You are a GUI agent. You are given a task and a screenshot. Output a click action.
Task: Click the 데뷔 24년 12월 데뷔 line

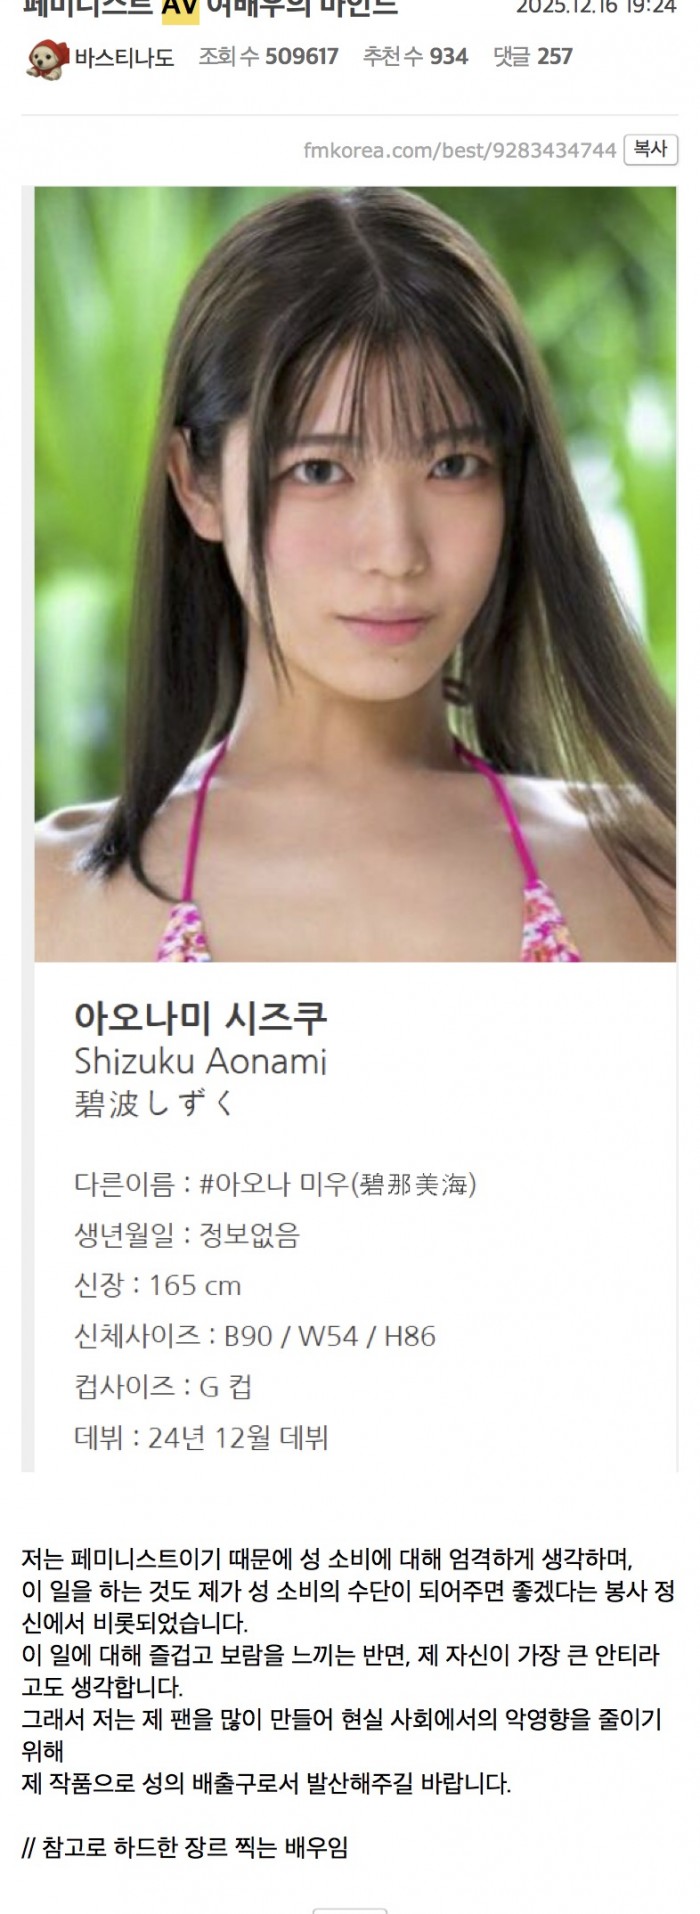click(x=201, y=1438)
